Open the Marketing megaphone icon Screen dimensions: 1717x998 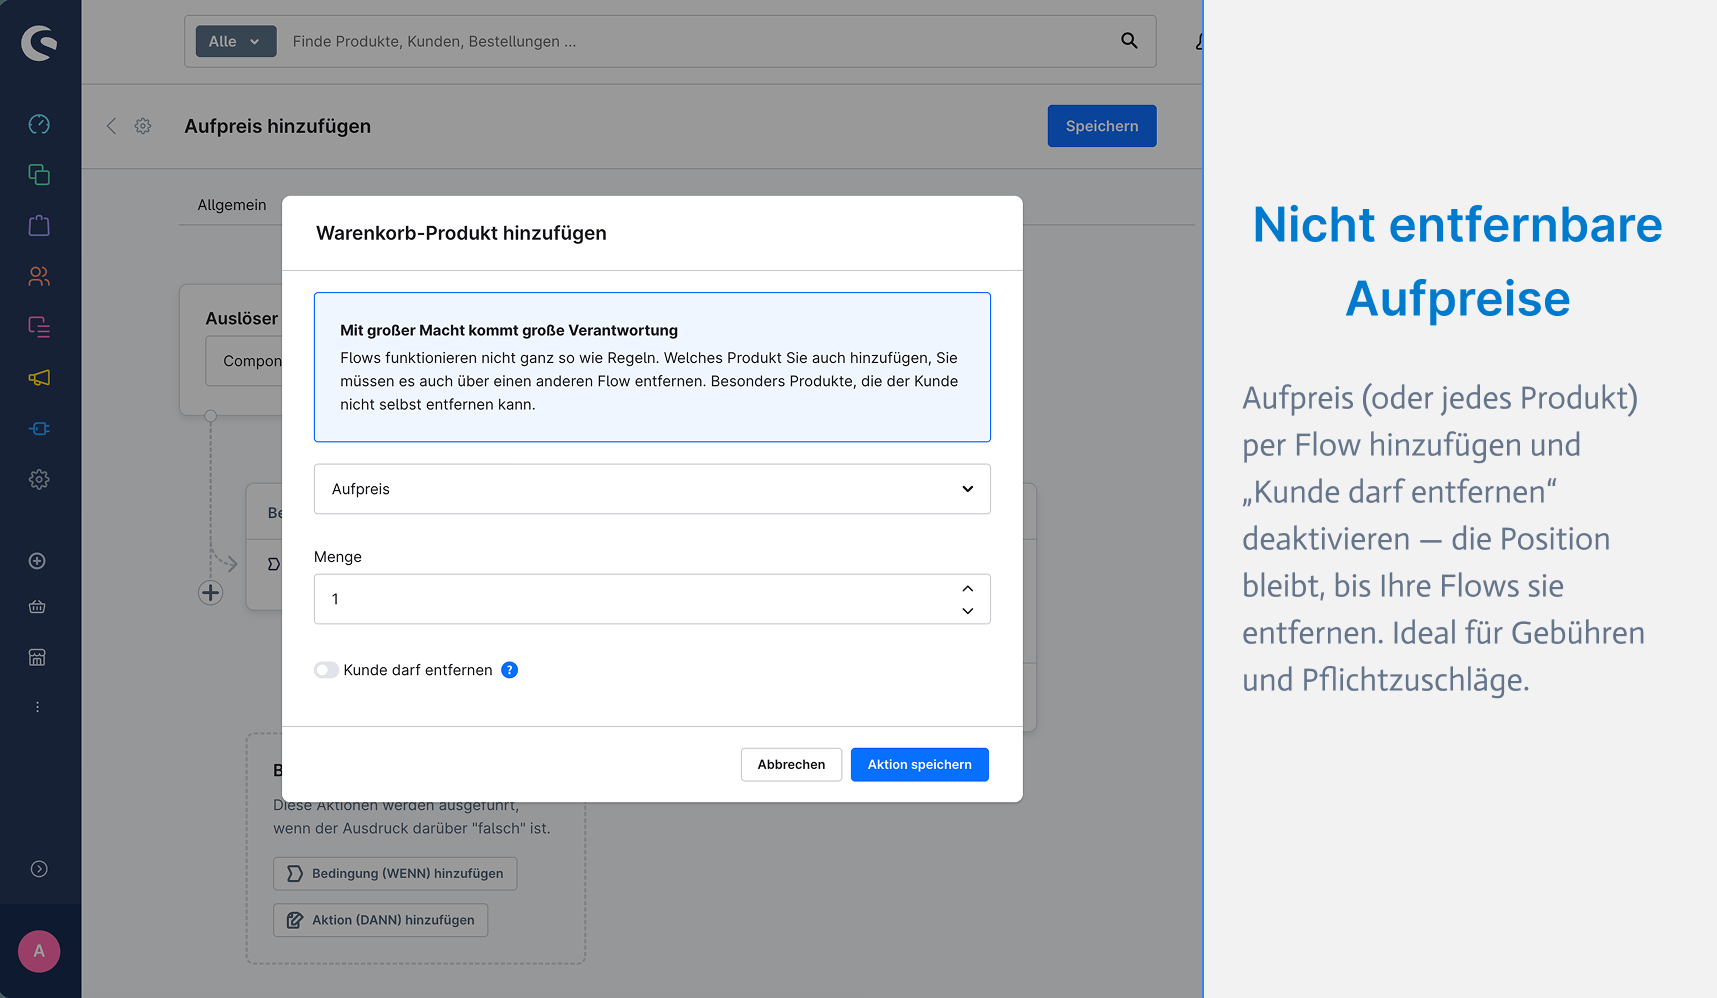[39, 378]
